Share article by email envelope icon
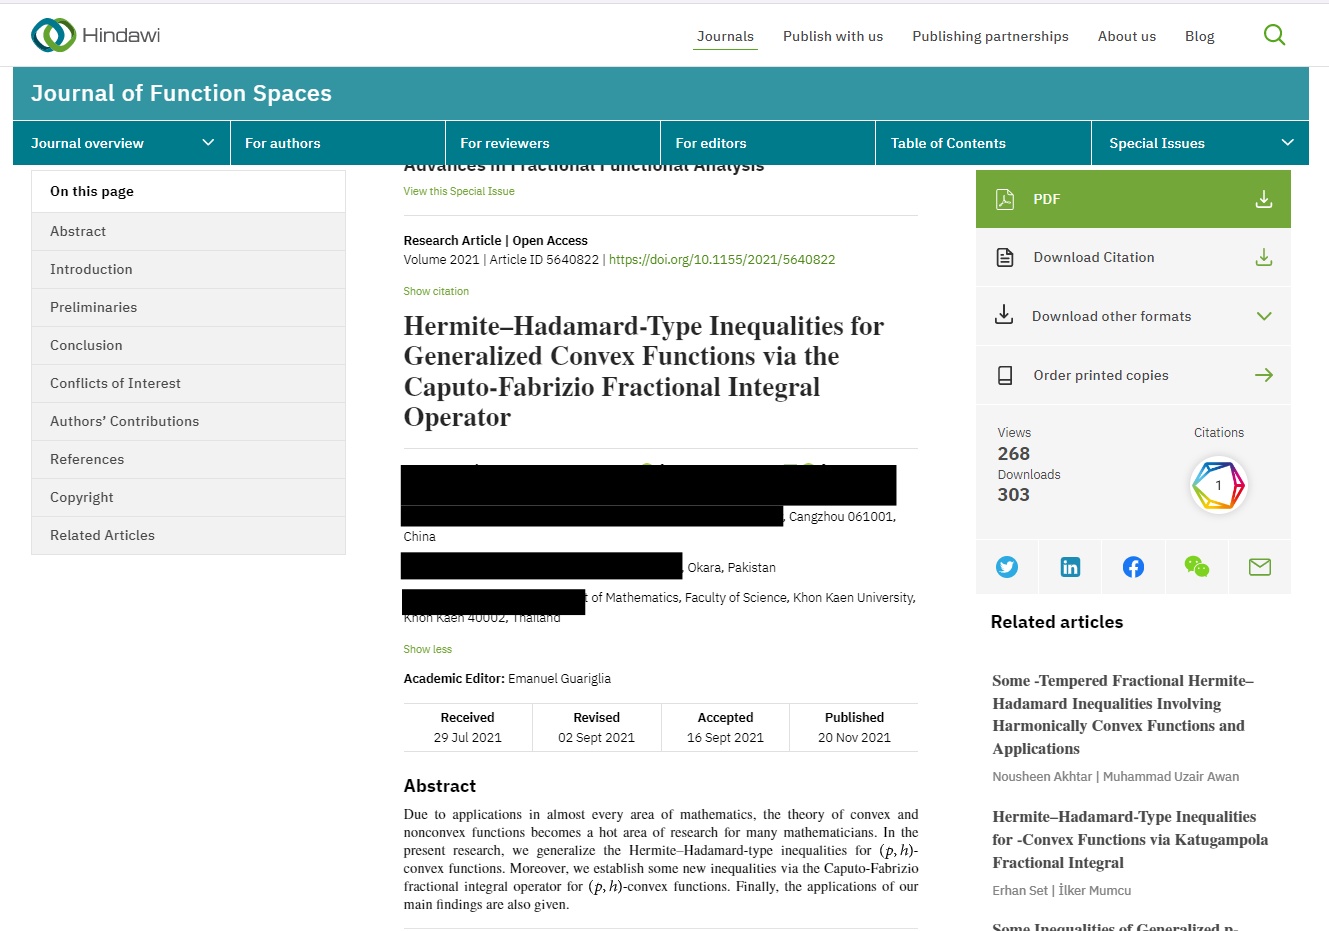The height and width of the screenshot is (931, 1329). click(1259, 567)
